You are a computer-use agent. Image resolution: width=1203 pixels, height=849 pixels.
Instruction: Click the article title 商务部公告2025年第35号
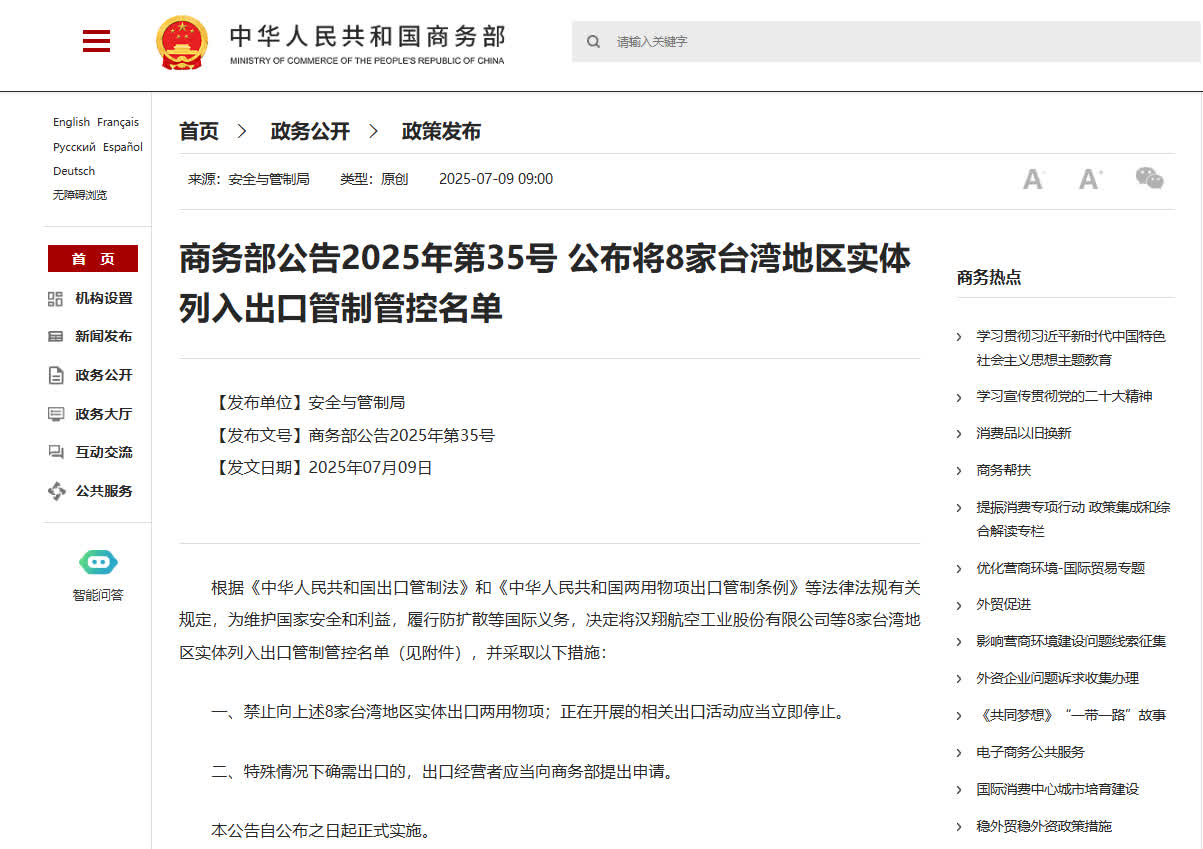pos(545,283)
